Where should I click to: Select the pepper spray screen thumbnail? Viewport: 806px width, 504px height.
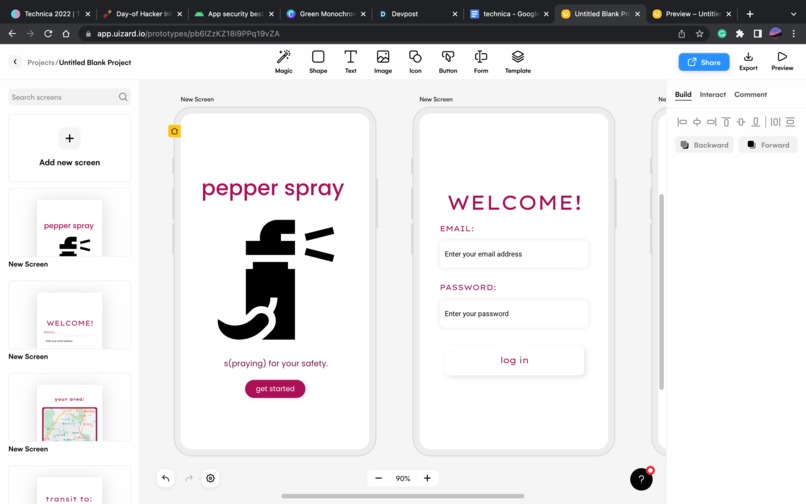[x=69, y=223]
